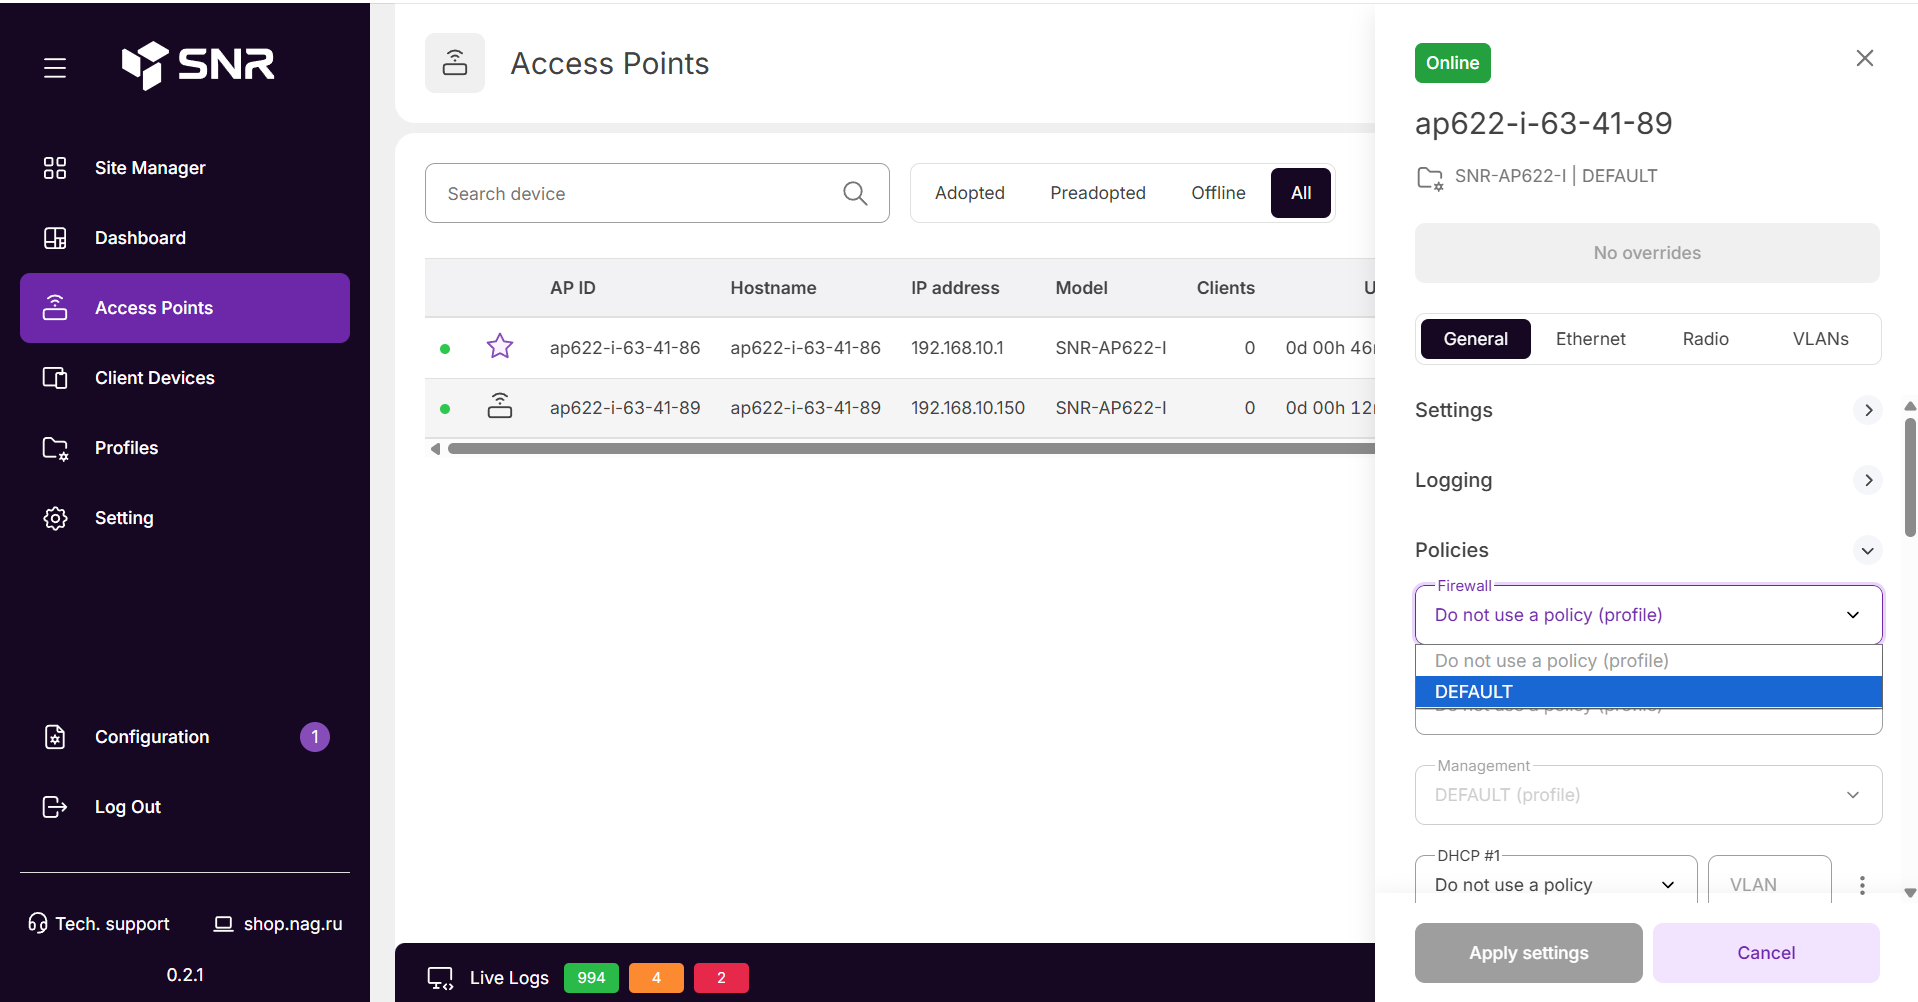This screenshot has width=1918, height=1002.
Task: Collapse the Policies section
Action: (1868, 550)
